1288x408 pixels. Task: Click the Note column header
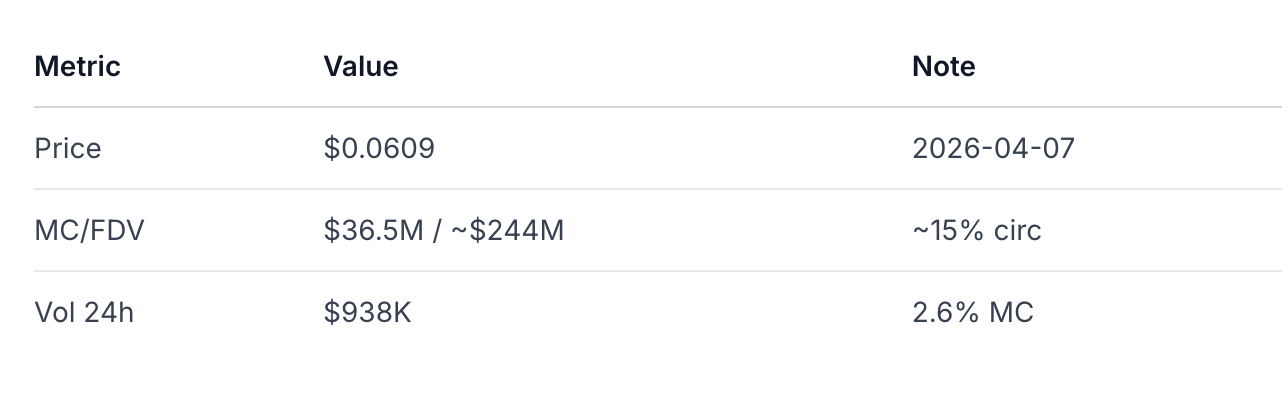(943, 67)
